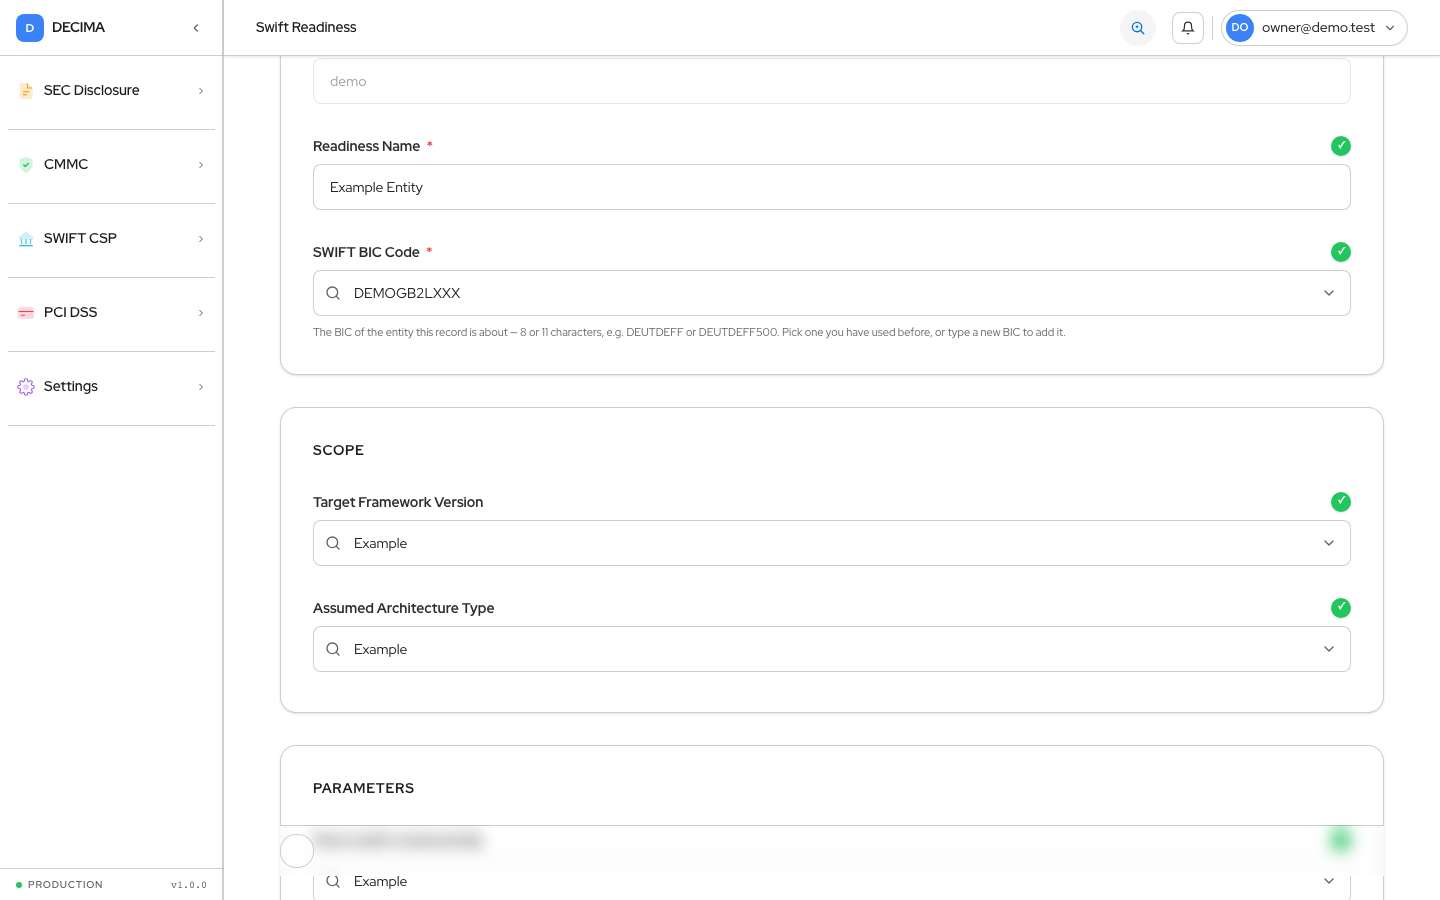Click the SCOPE section heading
Viewport: 1440px width, 900px height.
pos(338,450)
